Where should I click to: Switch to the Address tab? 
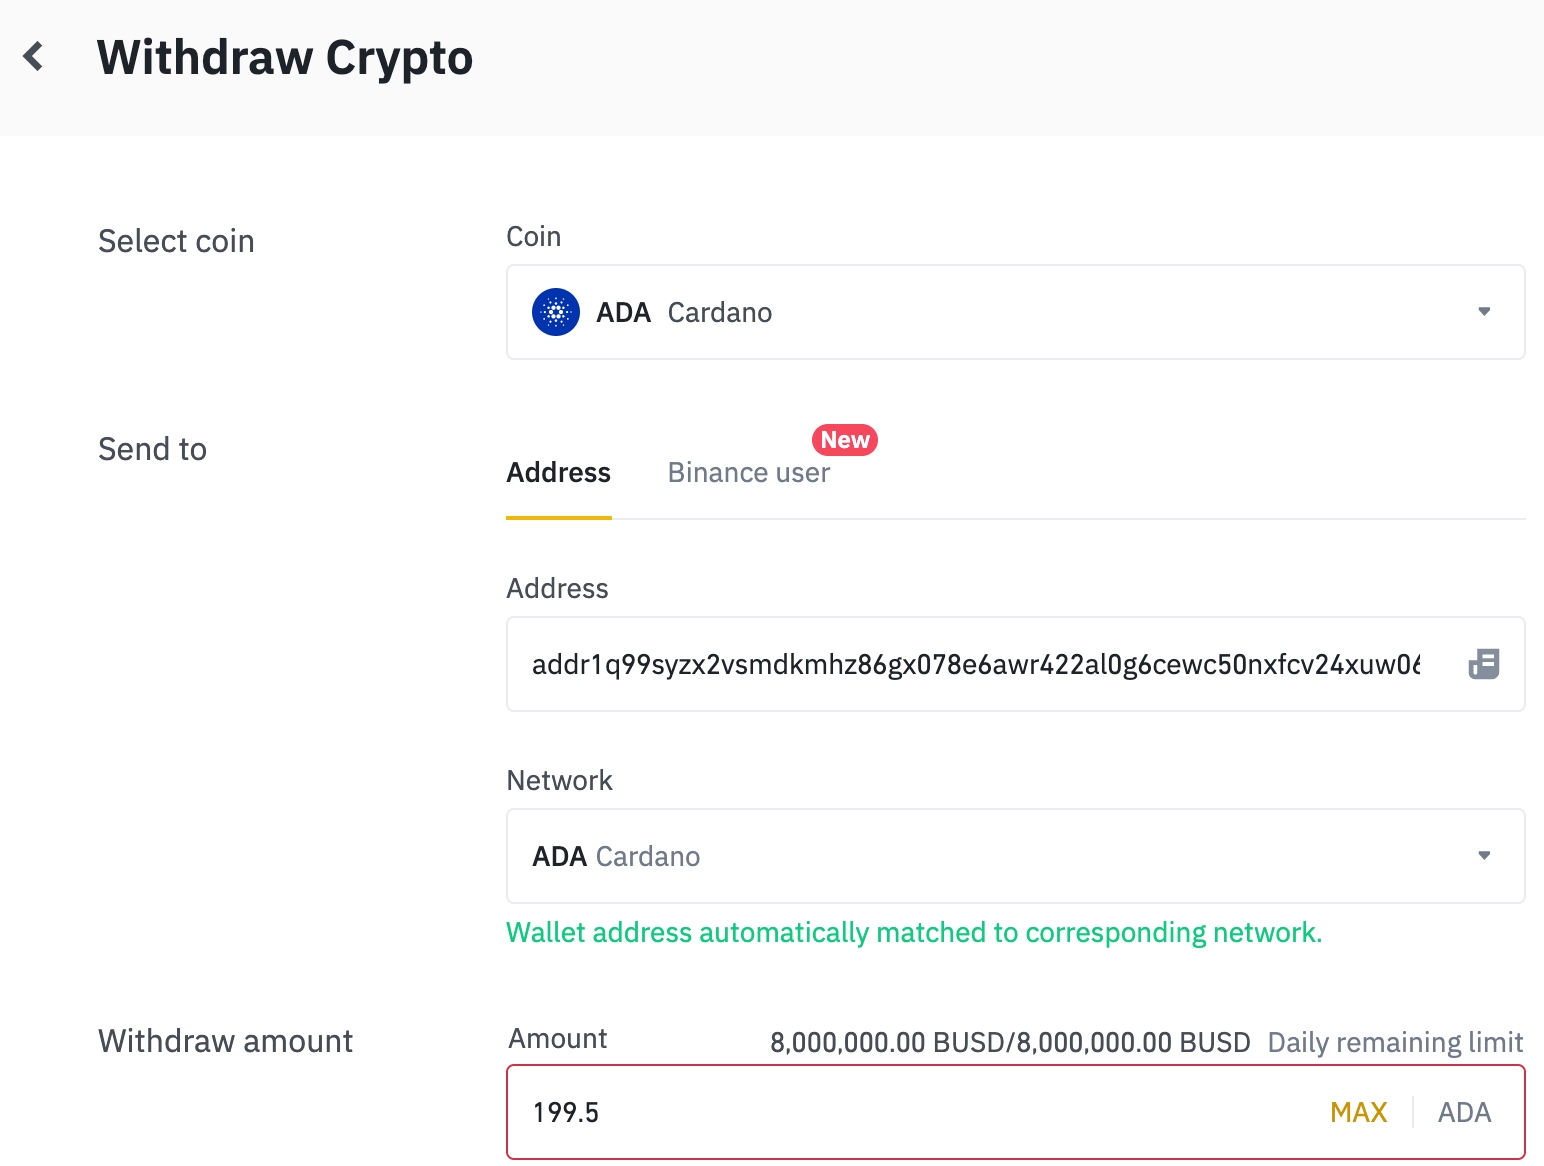coord(558,473)
